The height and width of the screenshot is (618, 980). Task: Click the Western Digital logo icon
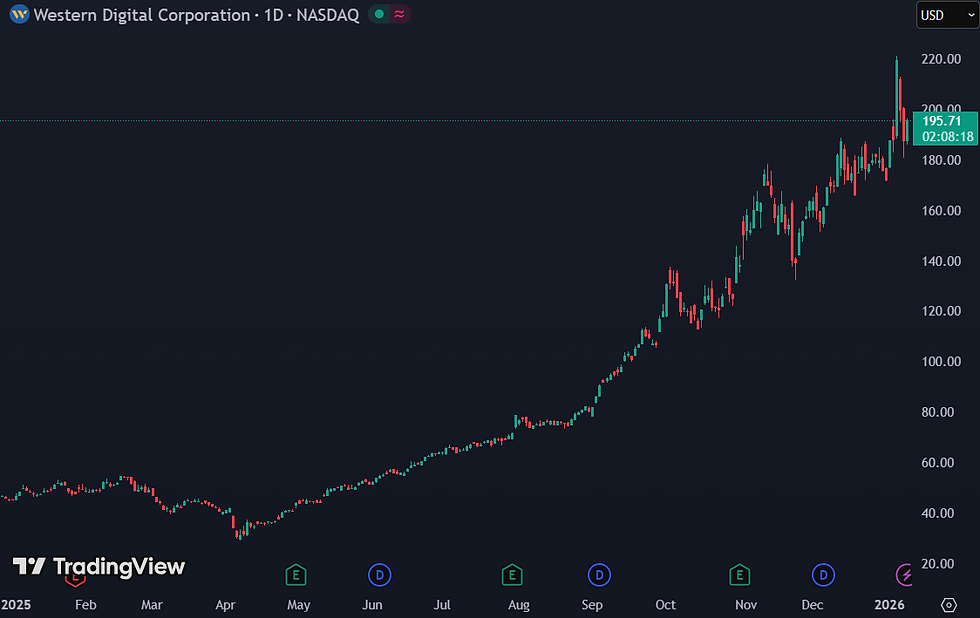(x=19, y=14)
